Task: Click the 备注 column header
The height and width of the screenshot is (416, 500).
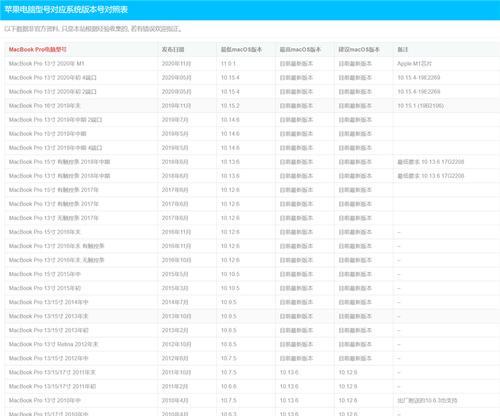Action: click(x=403, y=49)
